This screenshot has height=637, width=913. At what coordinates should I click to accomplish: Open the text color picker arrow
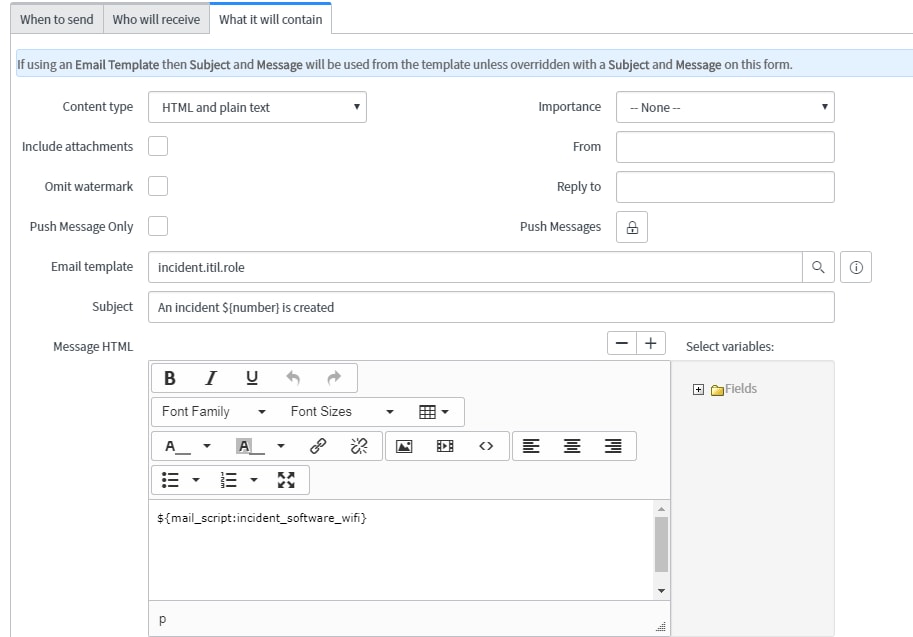click(x=207, y=447)
